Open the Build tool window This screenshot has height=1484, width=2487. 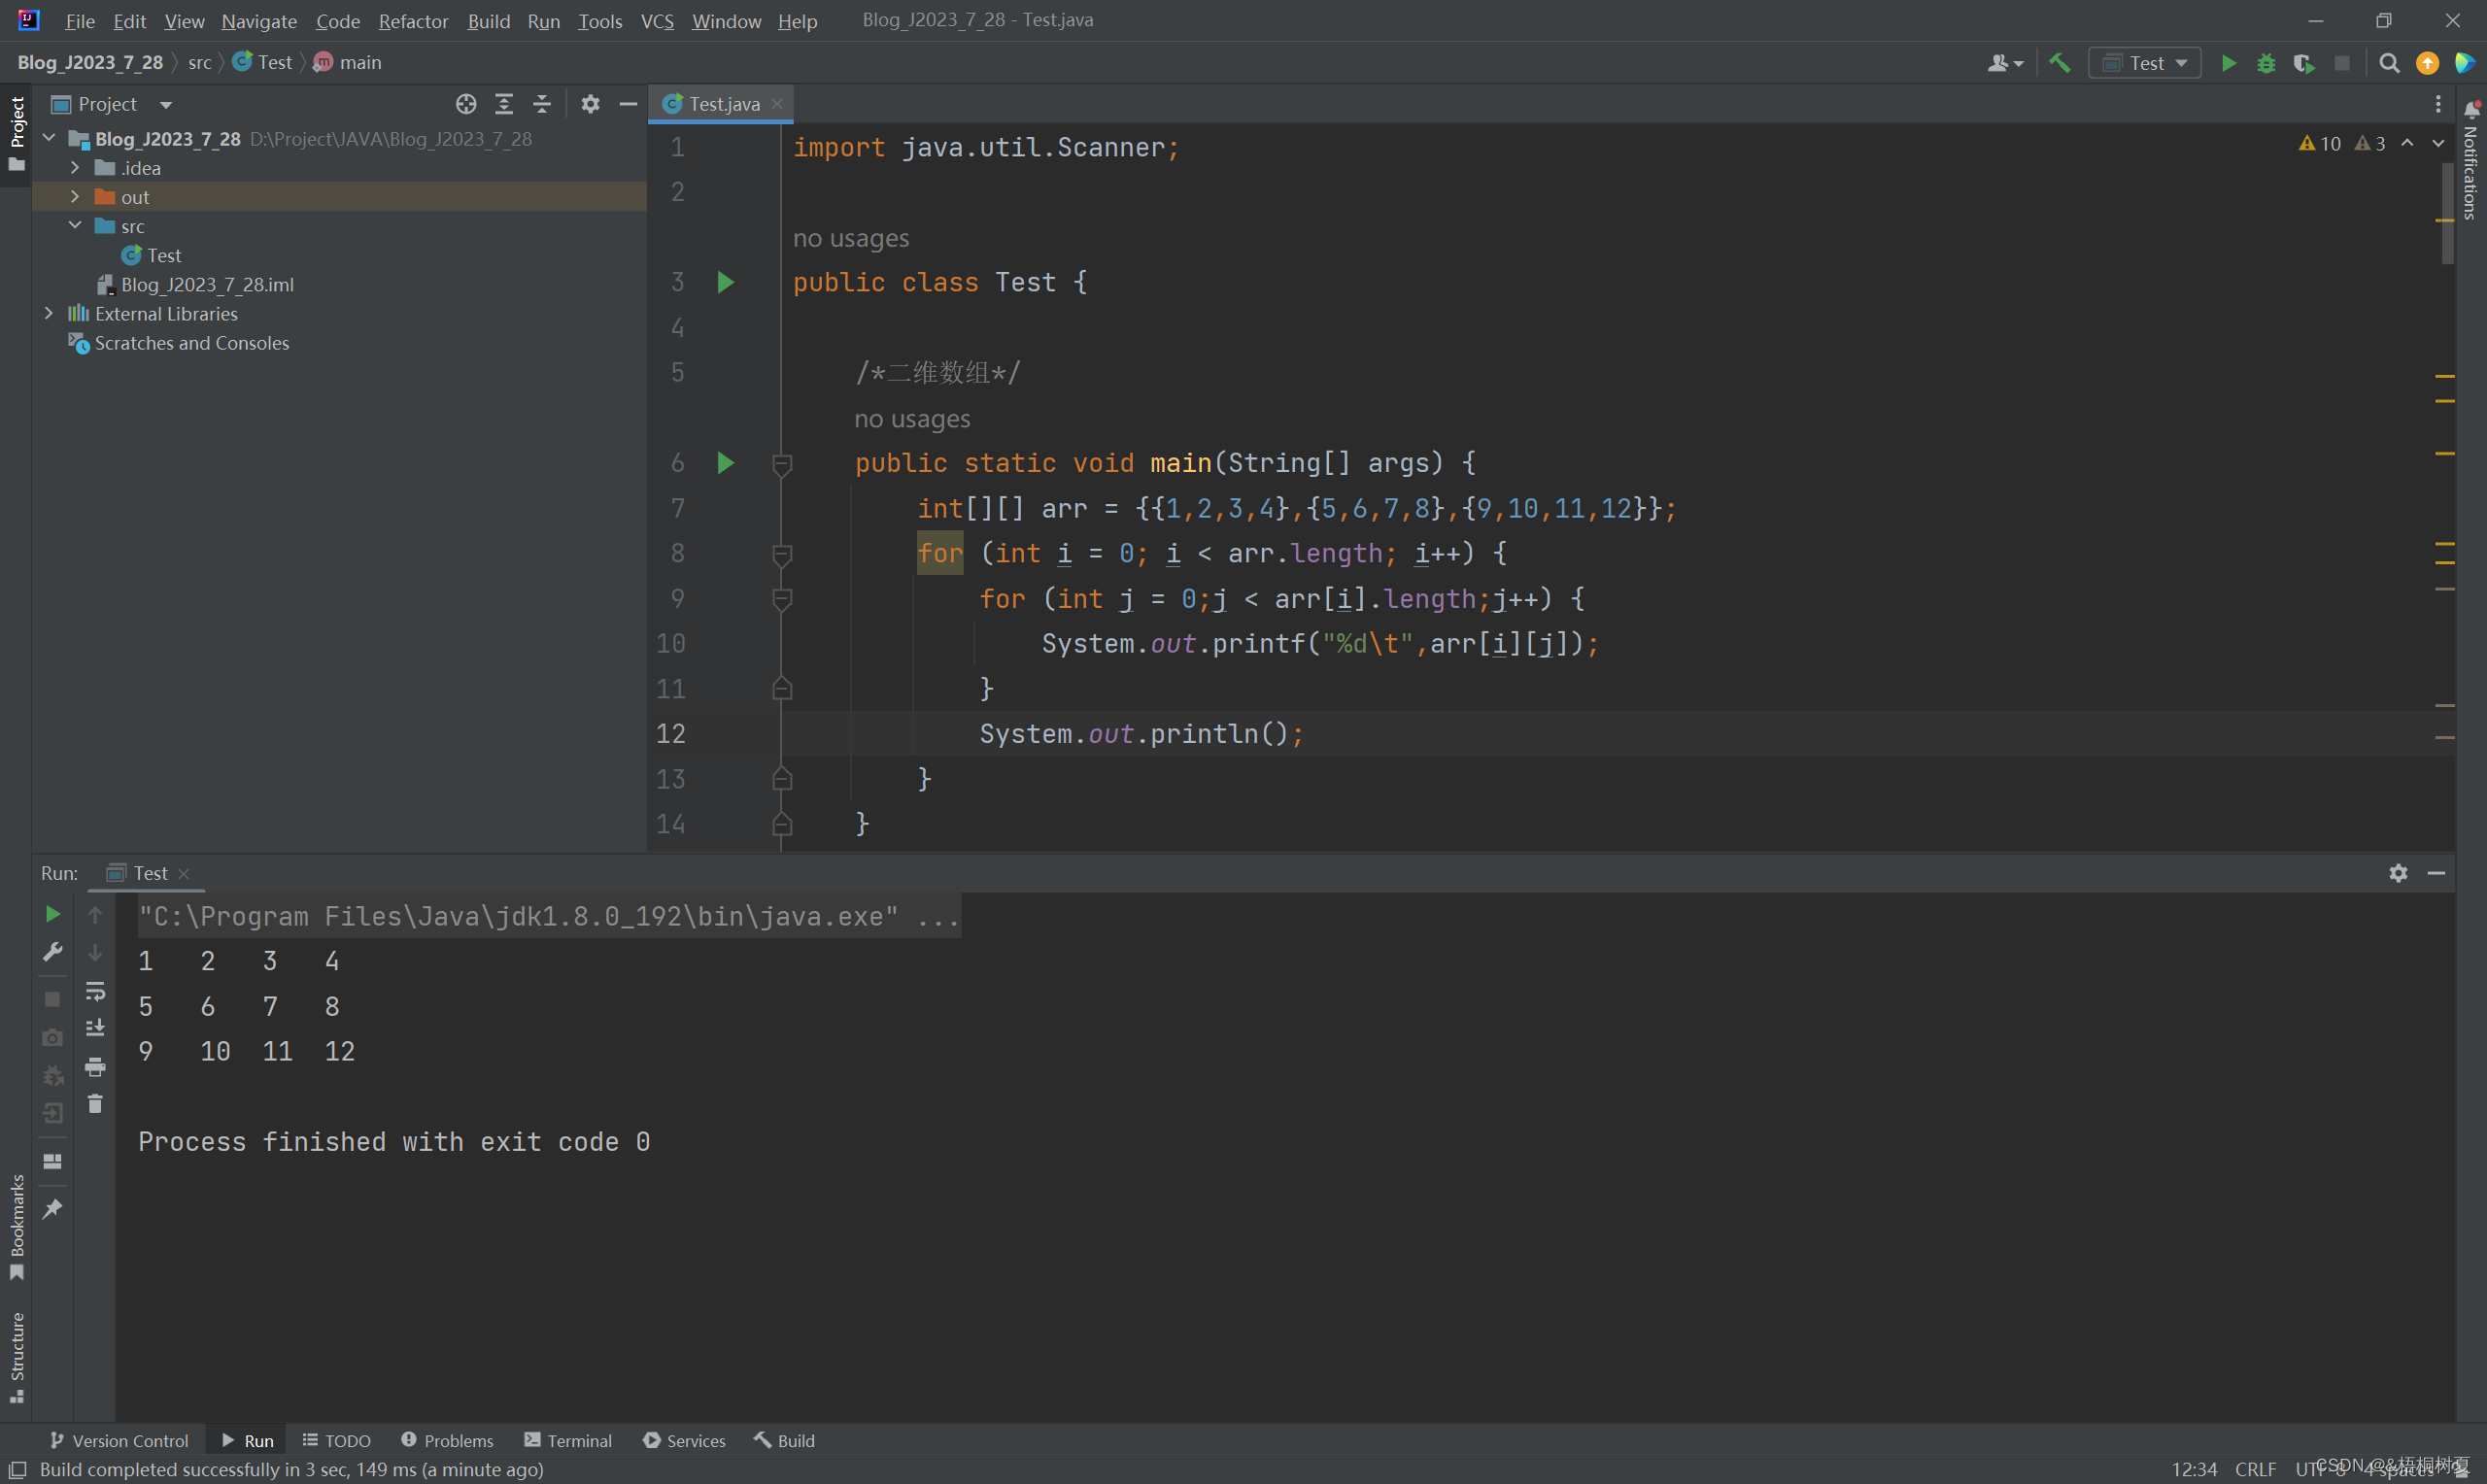click(x=785, y=1440)
